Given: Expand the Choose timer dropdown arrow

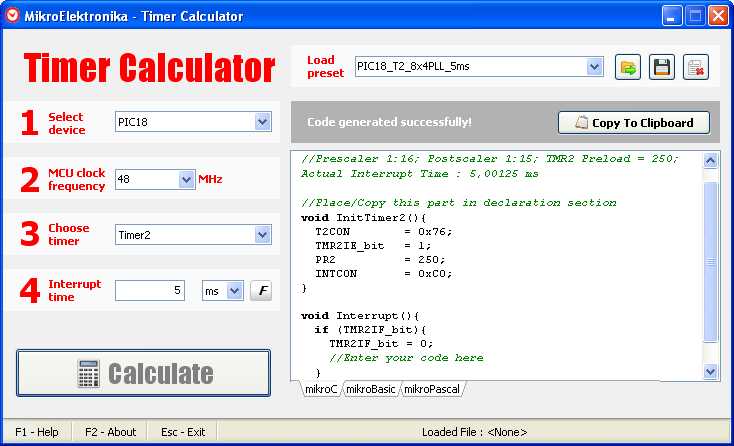Looking at the screenshot, I should (x=263, y=234).
